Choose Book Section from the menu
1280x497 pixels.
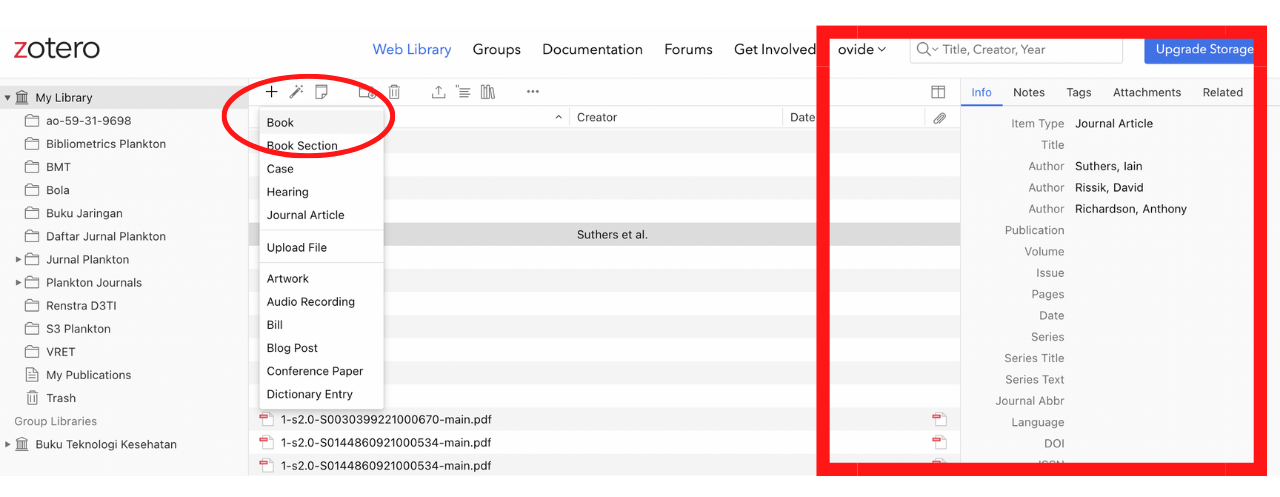point(321,146)
